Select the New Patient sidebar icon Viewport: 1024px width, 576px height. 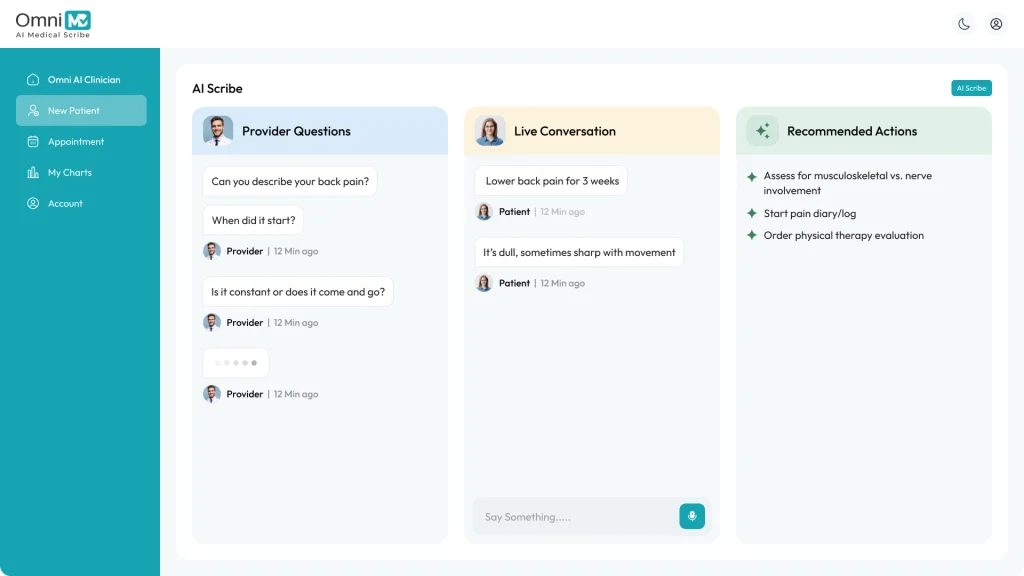tap(34, 110)
